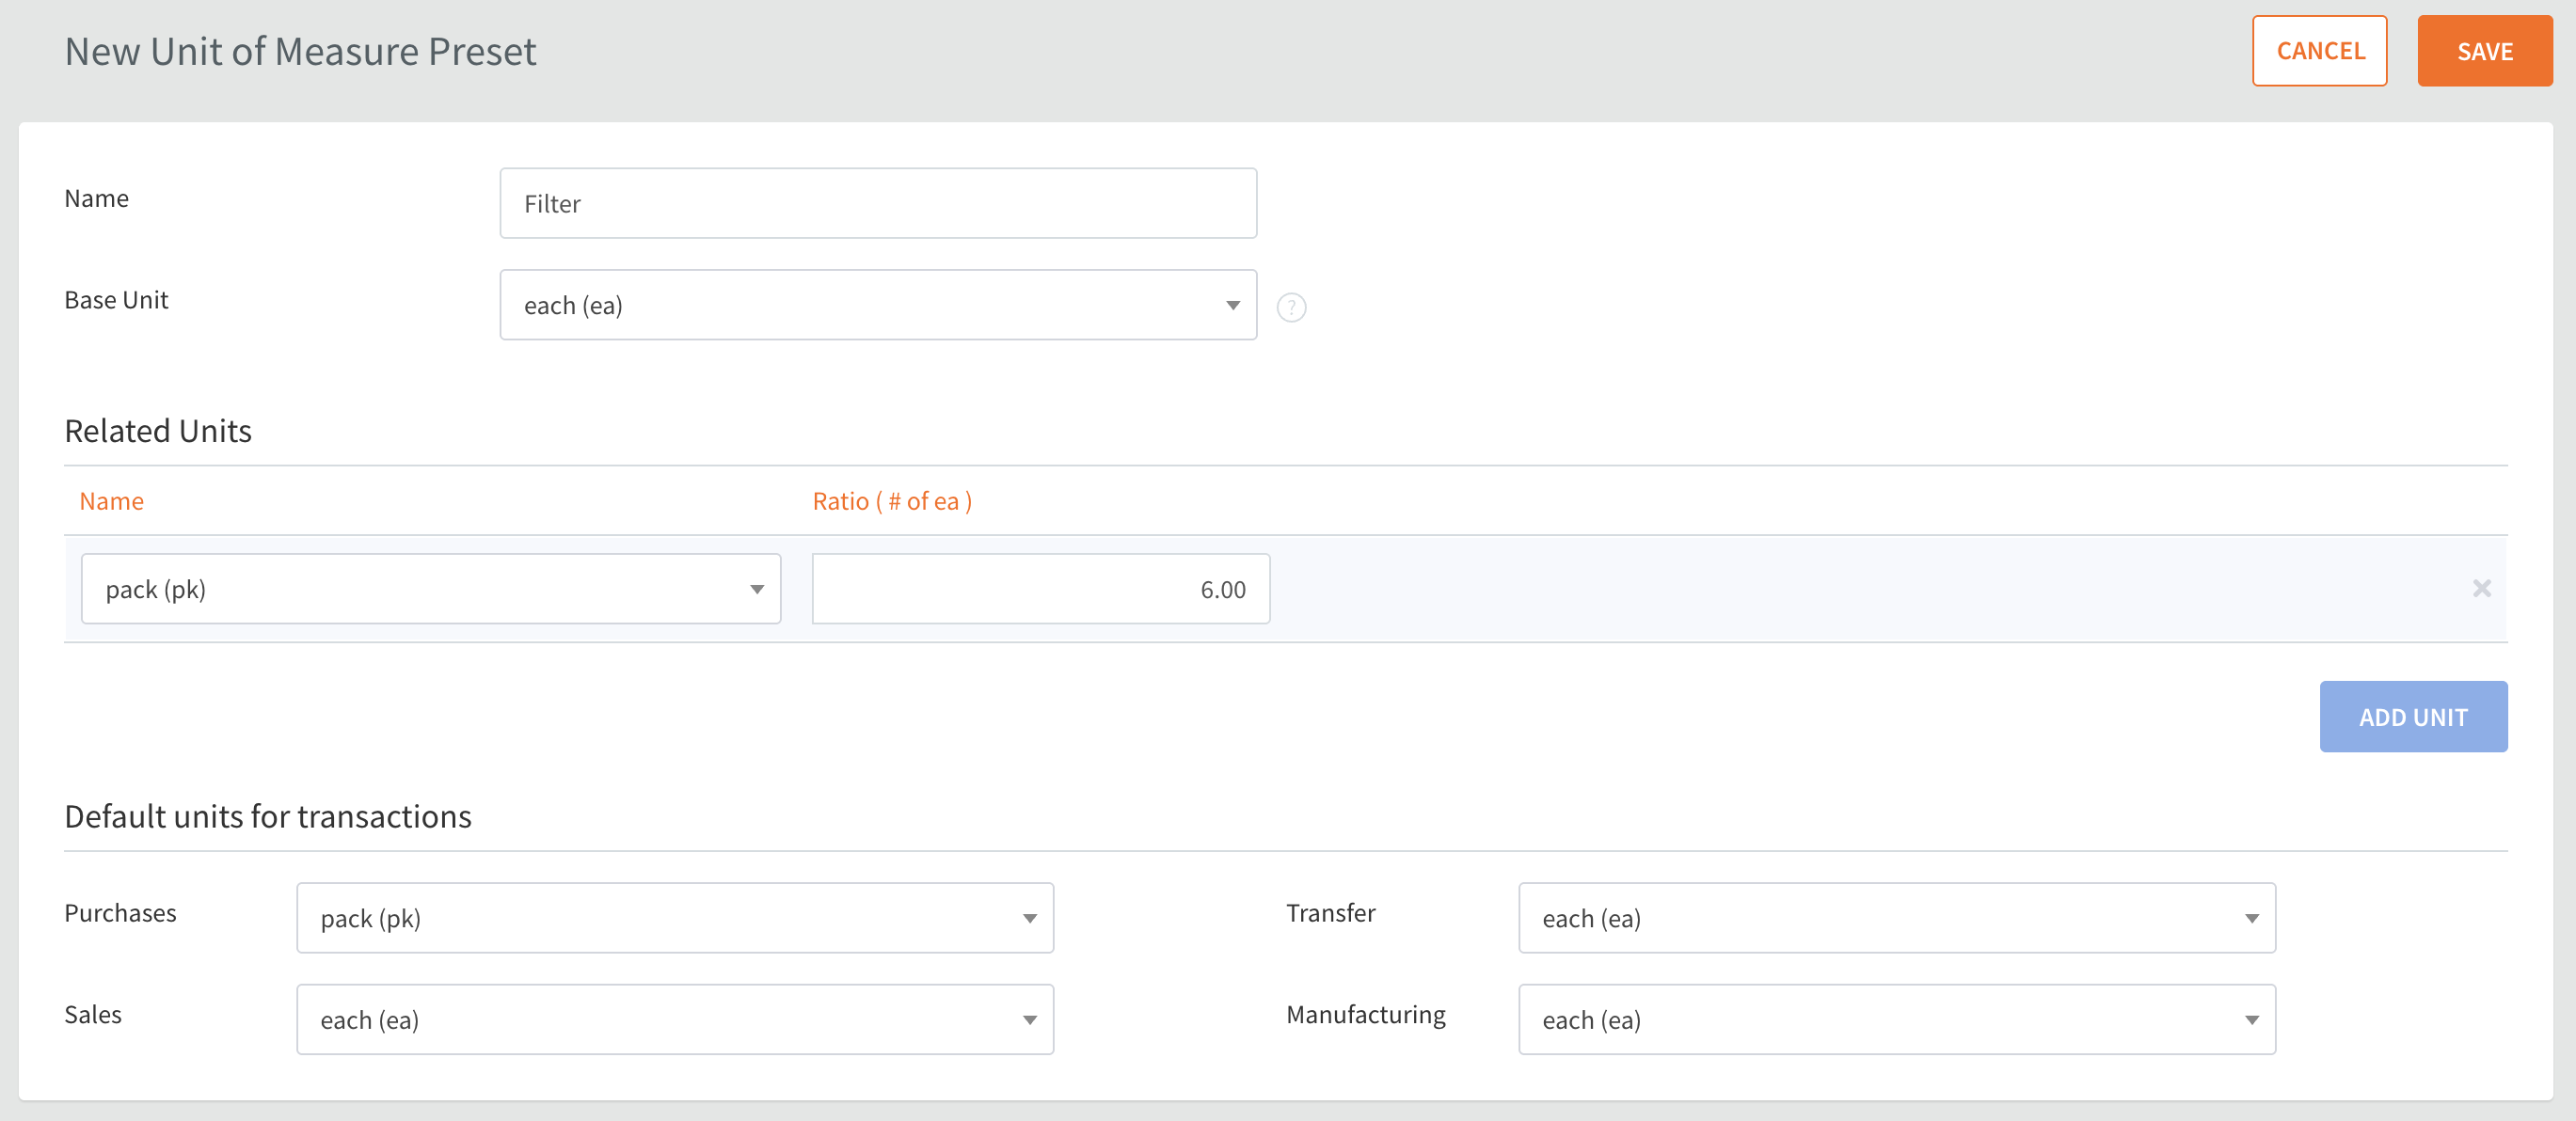Click the arrow on Transfer each (ea) selector
The width and height of the screenshot is (2576, 1121).
2251,919
